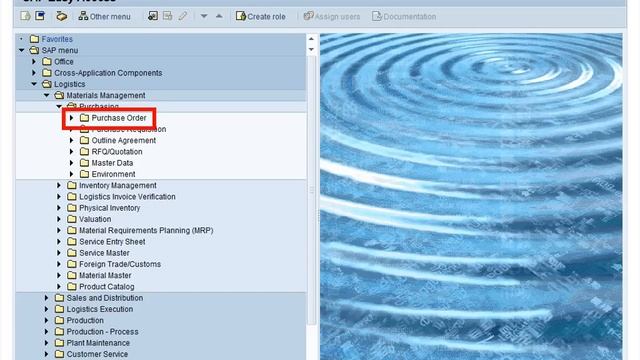Collapse the SAP menu node arrow
Image resolution: width=640 pixels, height=360 pixels.
click(22, 50)
